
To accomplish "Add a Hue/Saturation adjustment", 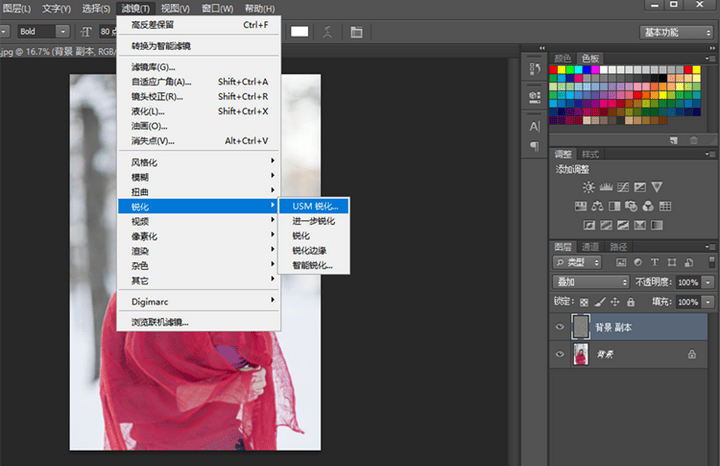I will point(580,206).
